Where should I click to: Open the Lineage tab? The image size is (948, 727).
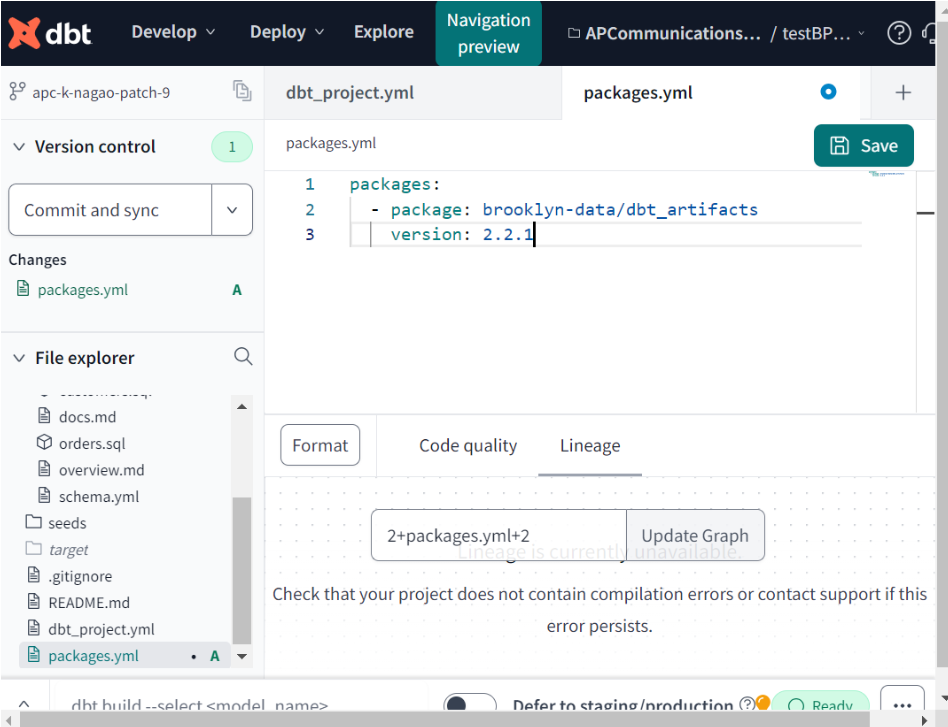click(x=589, y=446)
